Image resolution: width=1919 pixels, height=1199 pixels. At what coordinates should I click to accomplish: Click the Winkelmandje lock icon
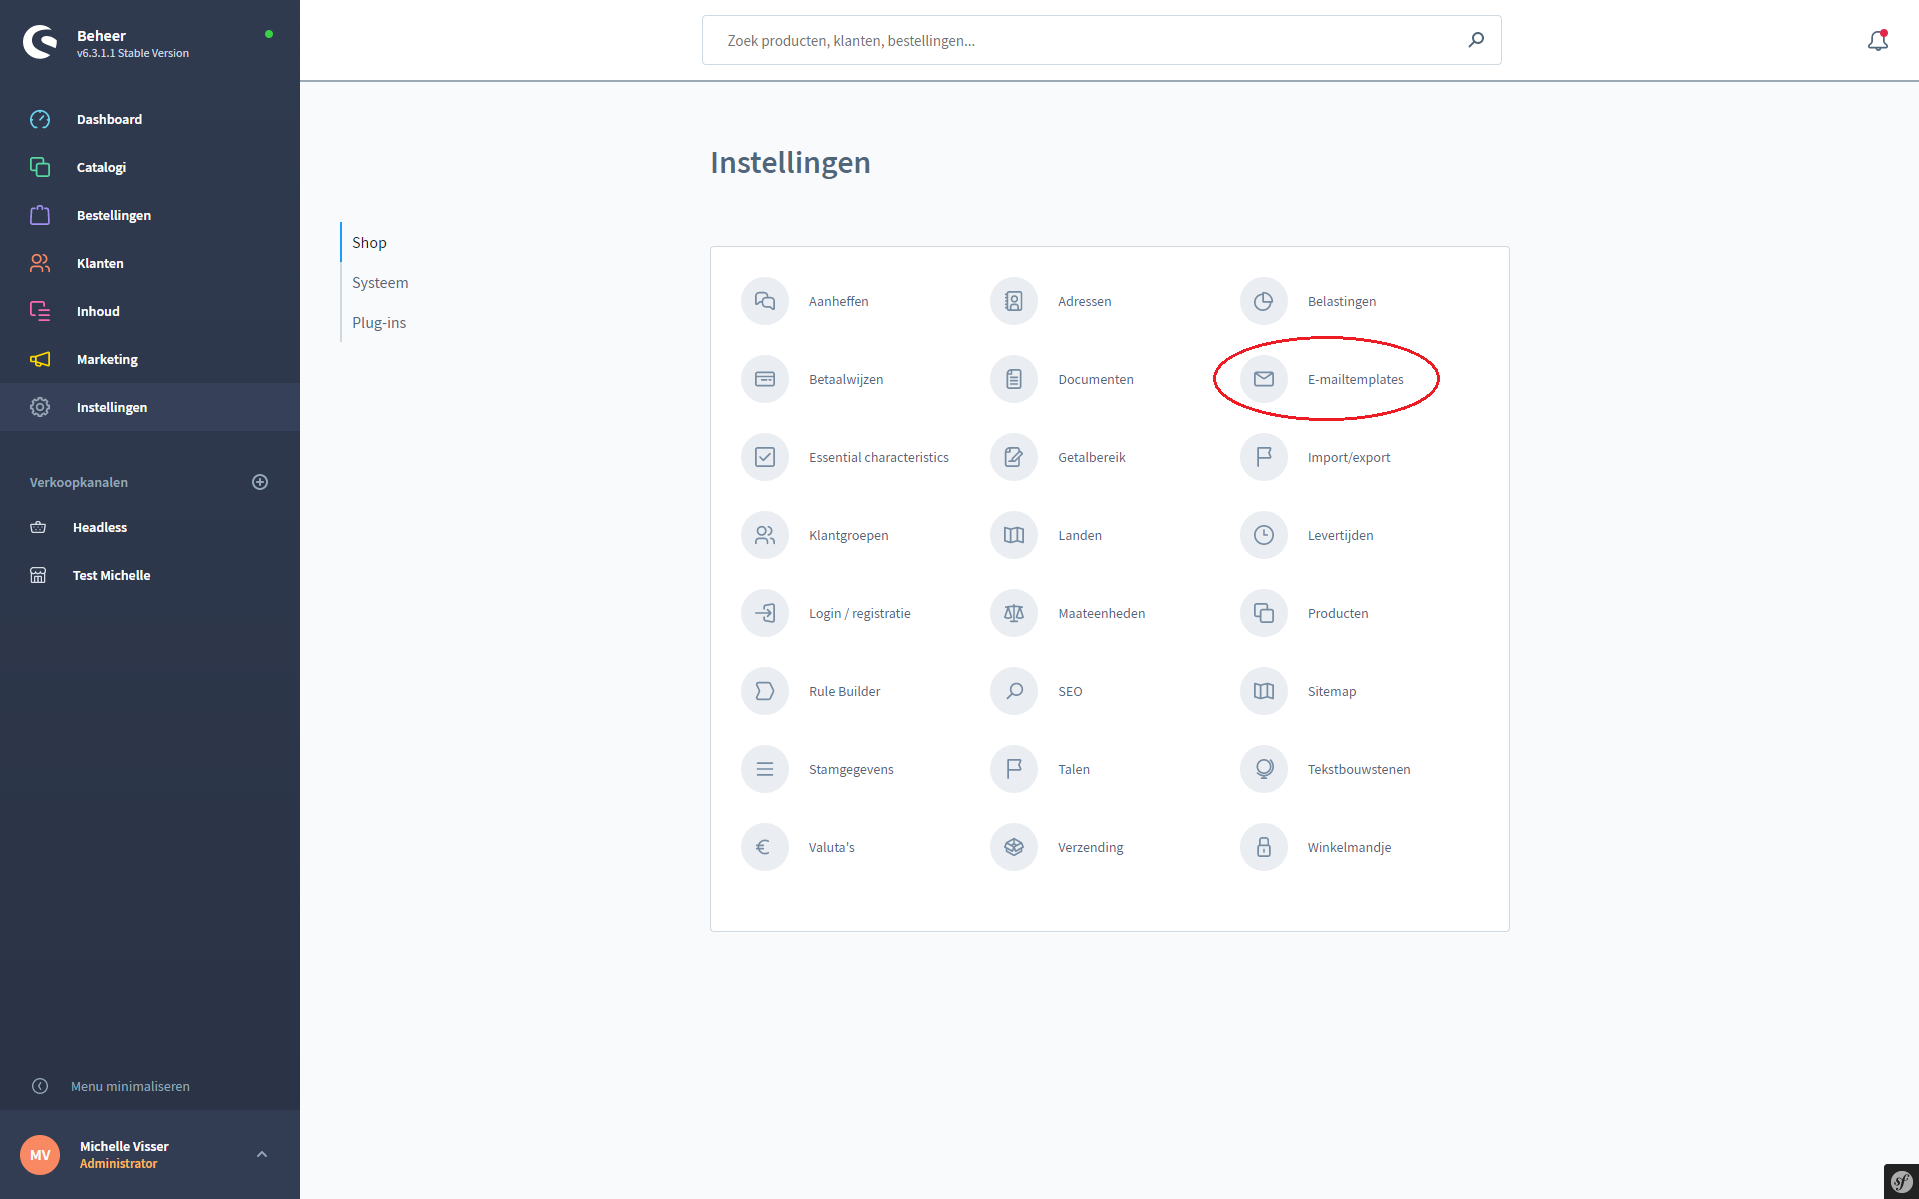[1264, 847]
